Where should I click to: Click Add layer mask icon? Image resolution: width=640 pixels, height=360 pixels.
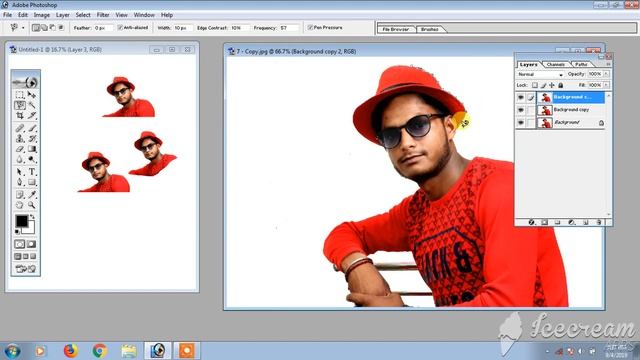(544, 222)
